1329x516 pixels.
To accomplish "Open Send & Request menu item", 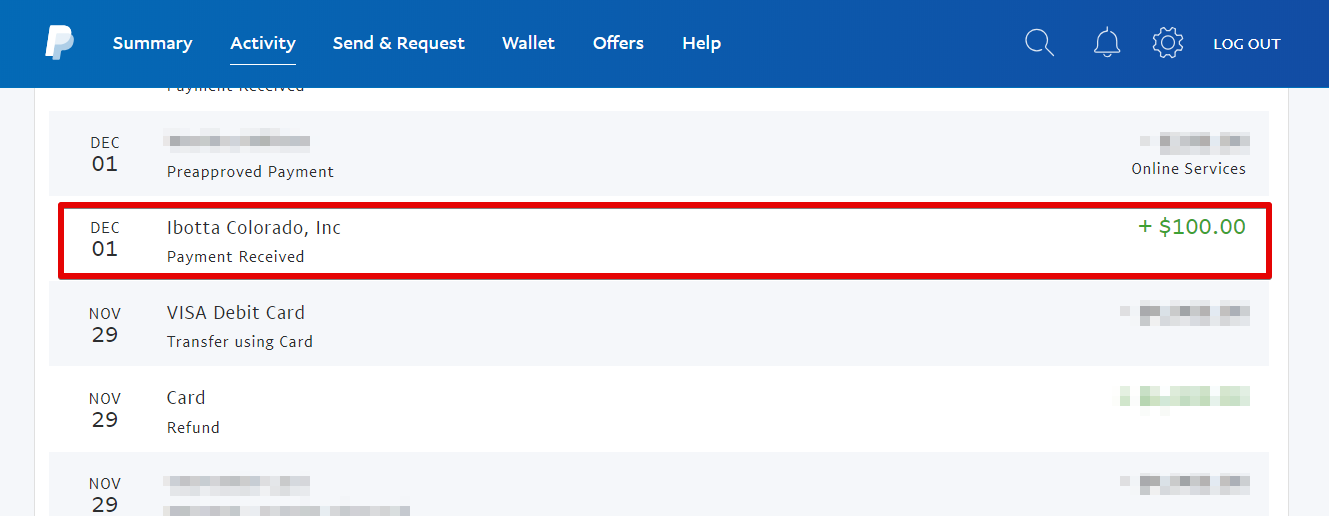I will (399, 43).
